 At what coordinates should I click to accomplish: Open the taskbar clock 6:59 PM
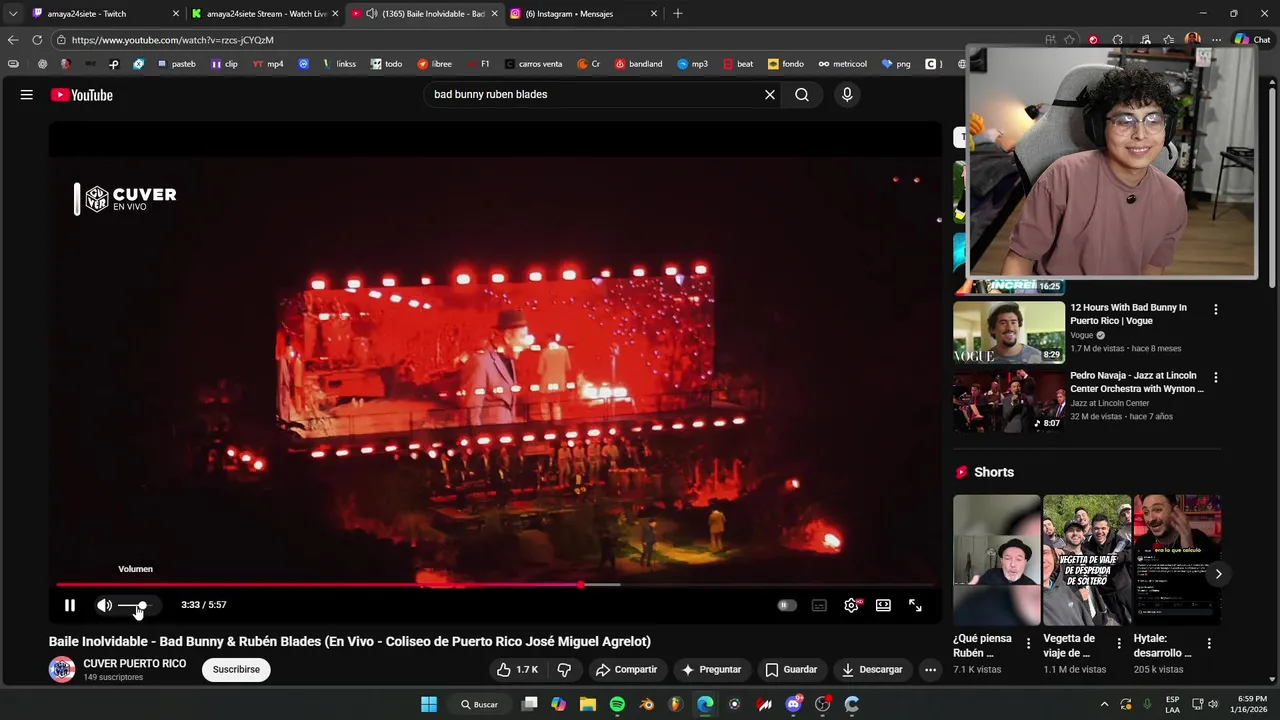(1251, 704)
